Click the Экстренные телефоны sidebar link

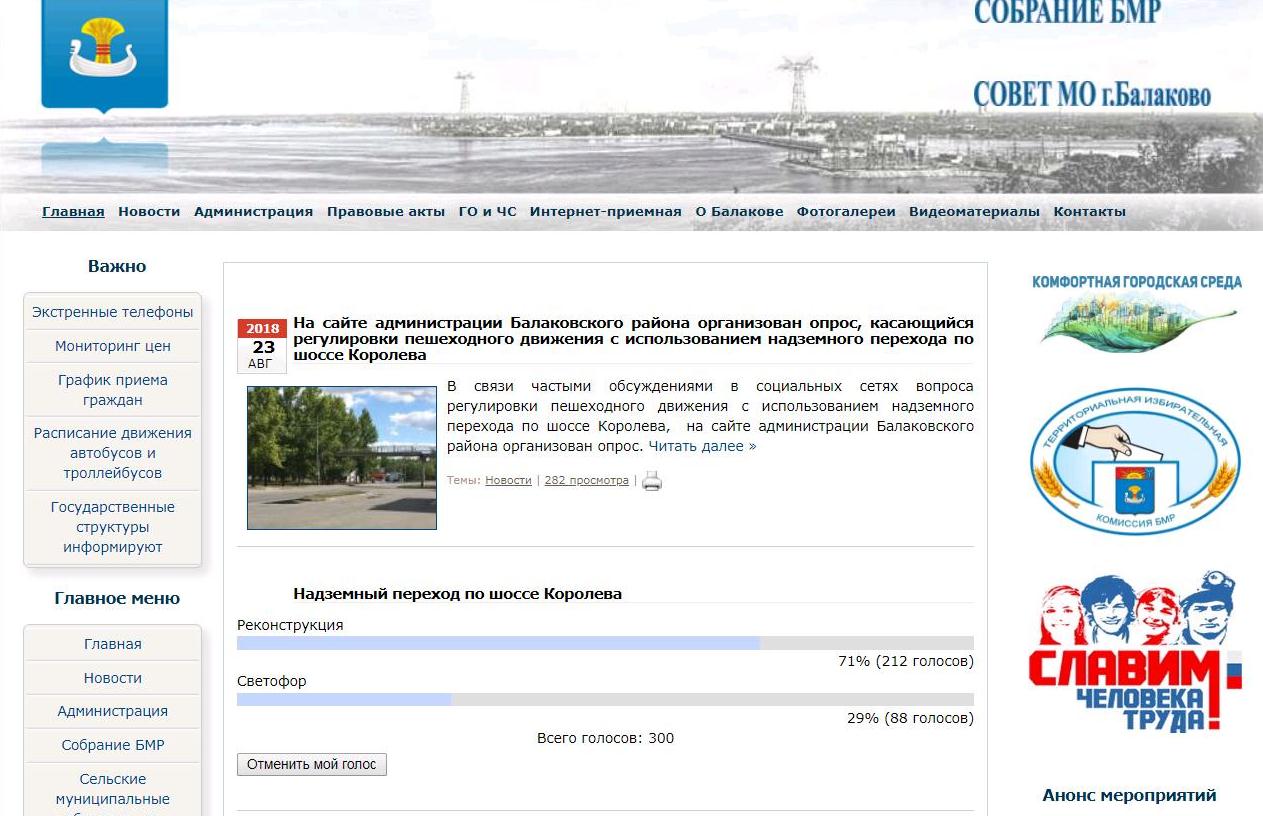(113, 312)
